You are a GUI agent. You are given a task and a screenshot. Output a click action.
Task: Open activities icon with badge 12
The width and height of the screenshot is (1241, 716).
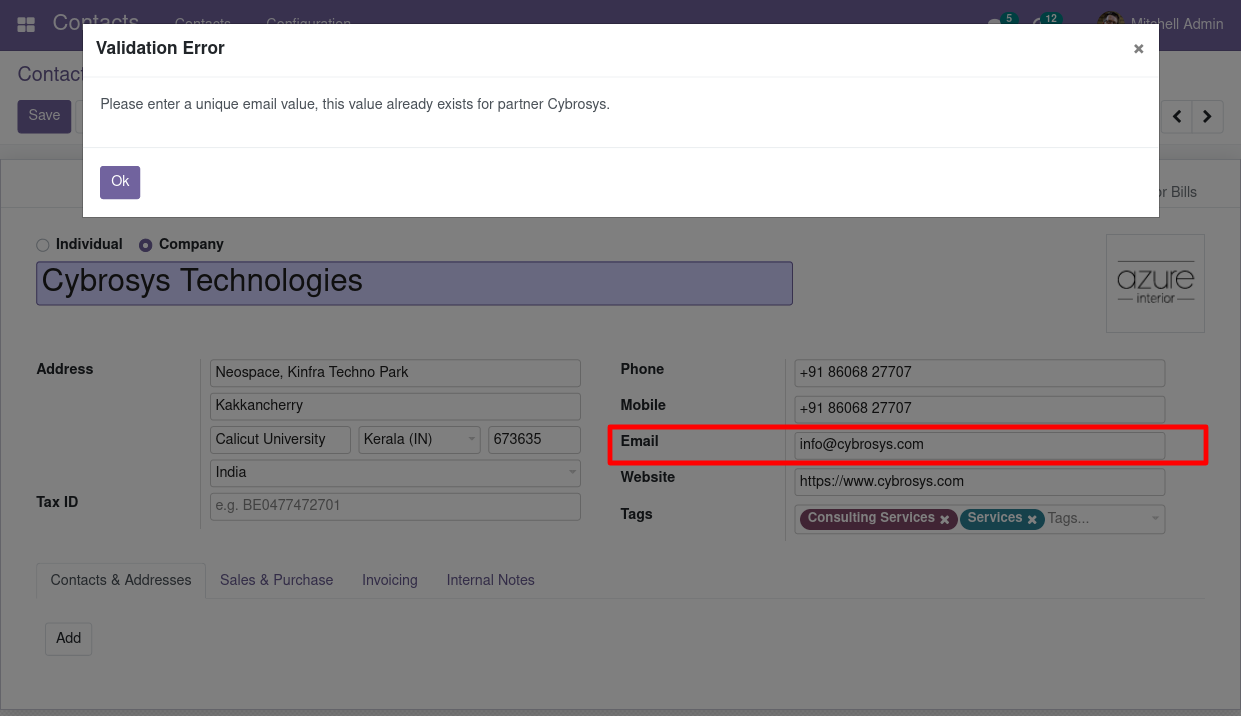coord(1045,24)
